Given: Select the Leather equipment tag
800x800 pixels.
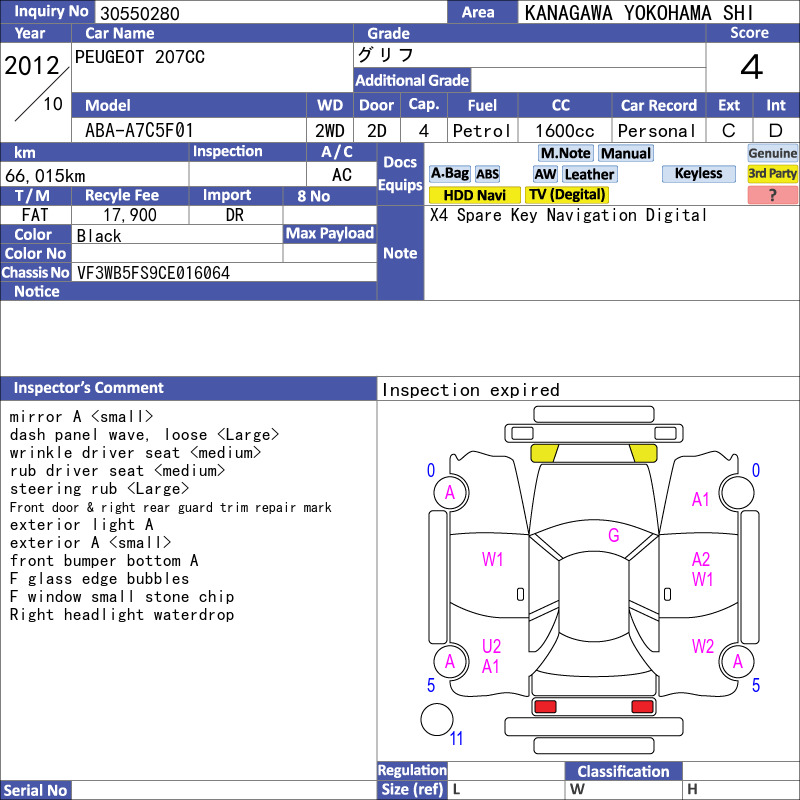Looking at the screenshot, I should (589, 174).
